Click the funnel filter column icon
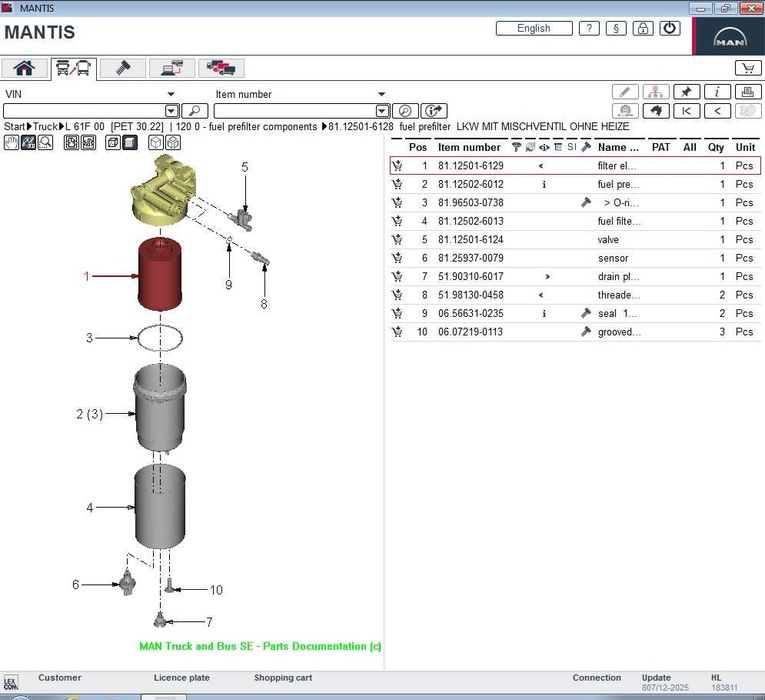This screenshot has width=765, height=700. [516, 147]
